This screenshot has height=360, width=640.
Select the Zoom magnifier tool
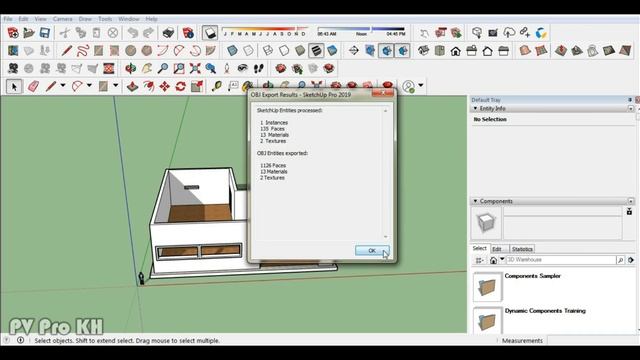163,68
